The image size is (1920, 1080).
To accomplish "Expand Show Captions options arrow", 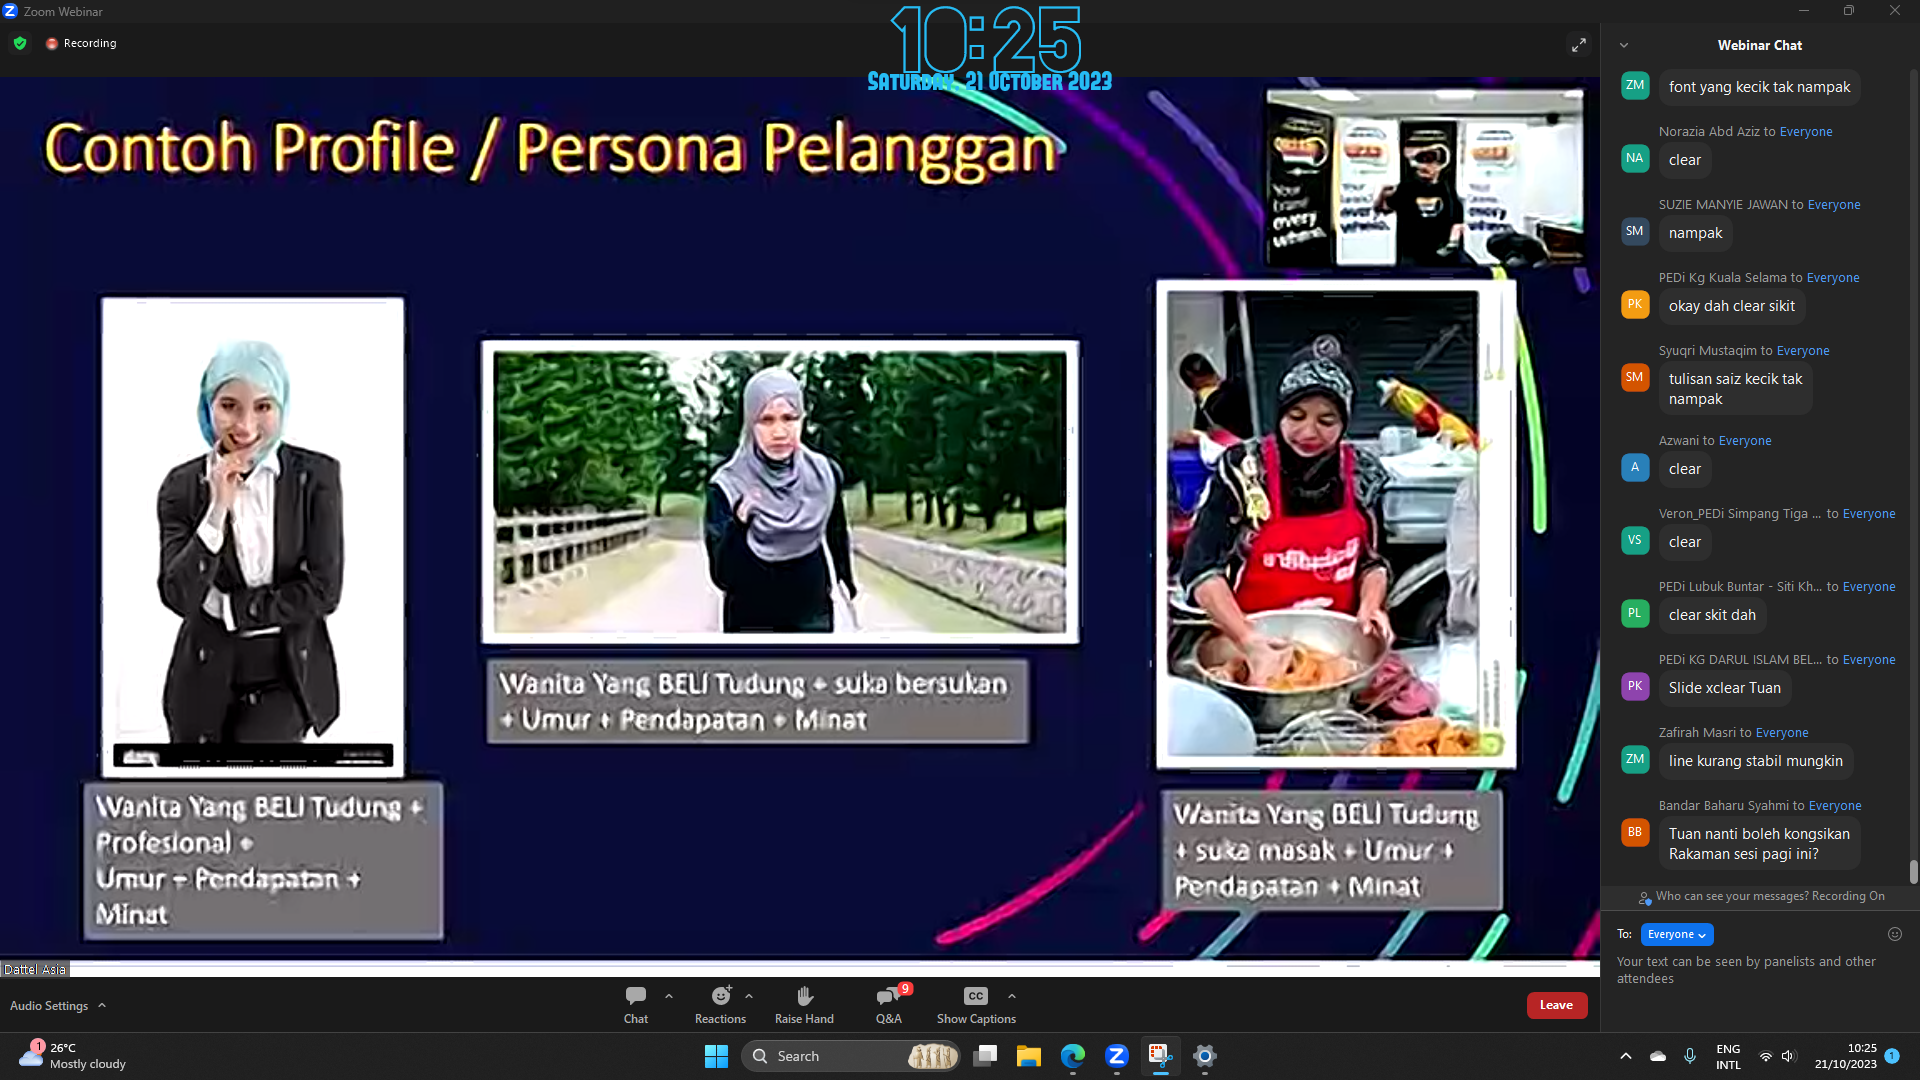I will pyautogui.click(x=1012, y=996).
